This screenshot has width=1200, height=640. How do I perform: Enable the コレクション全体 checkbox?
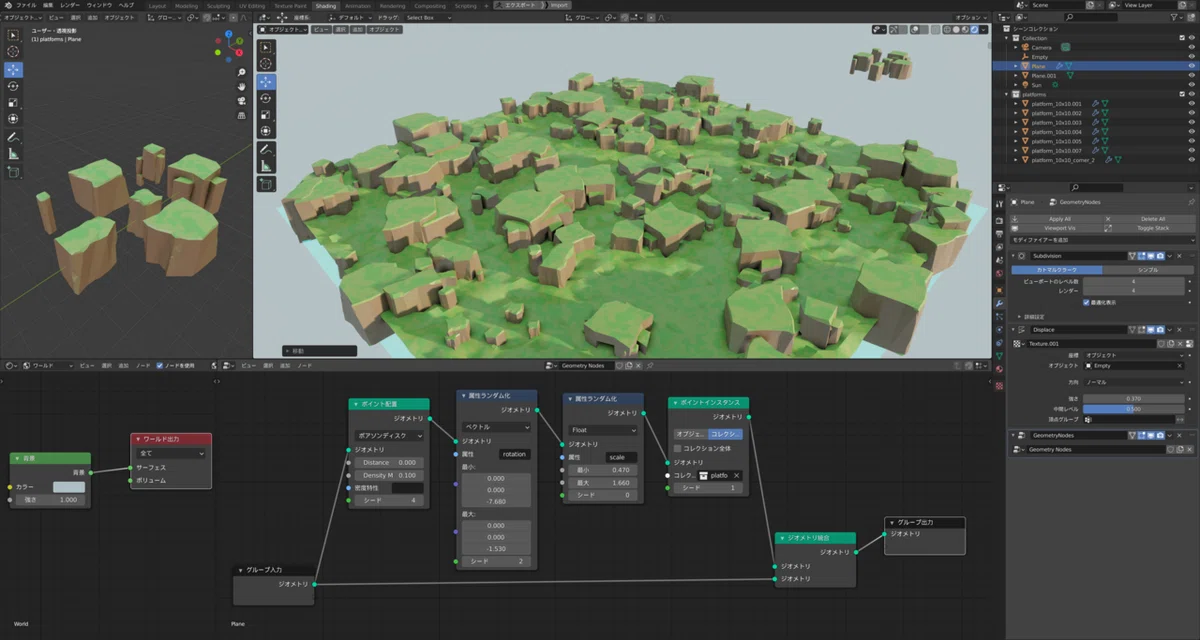tap(677, 448)
